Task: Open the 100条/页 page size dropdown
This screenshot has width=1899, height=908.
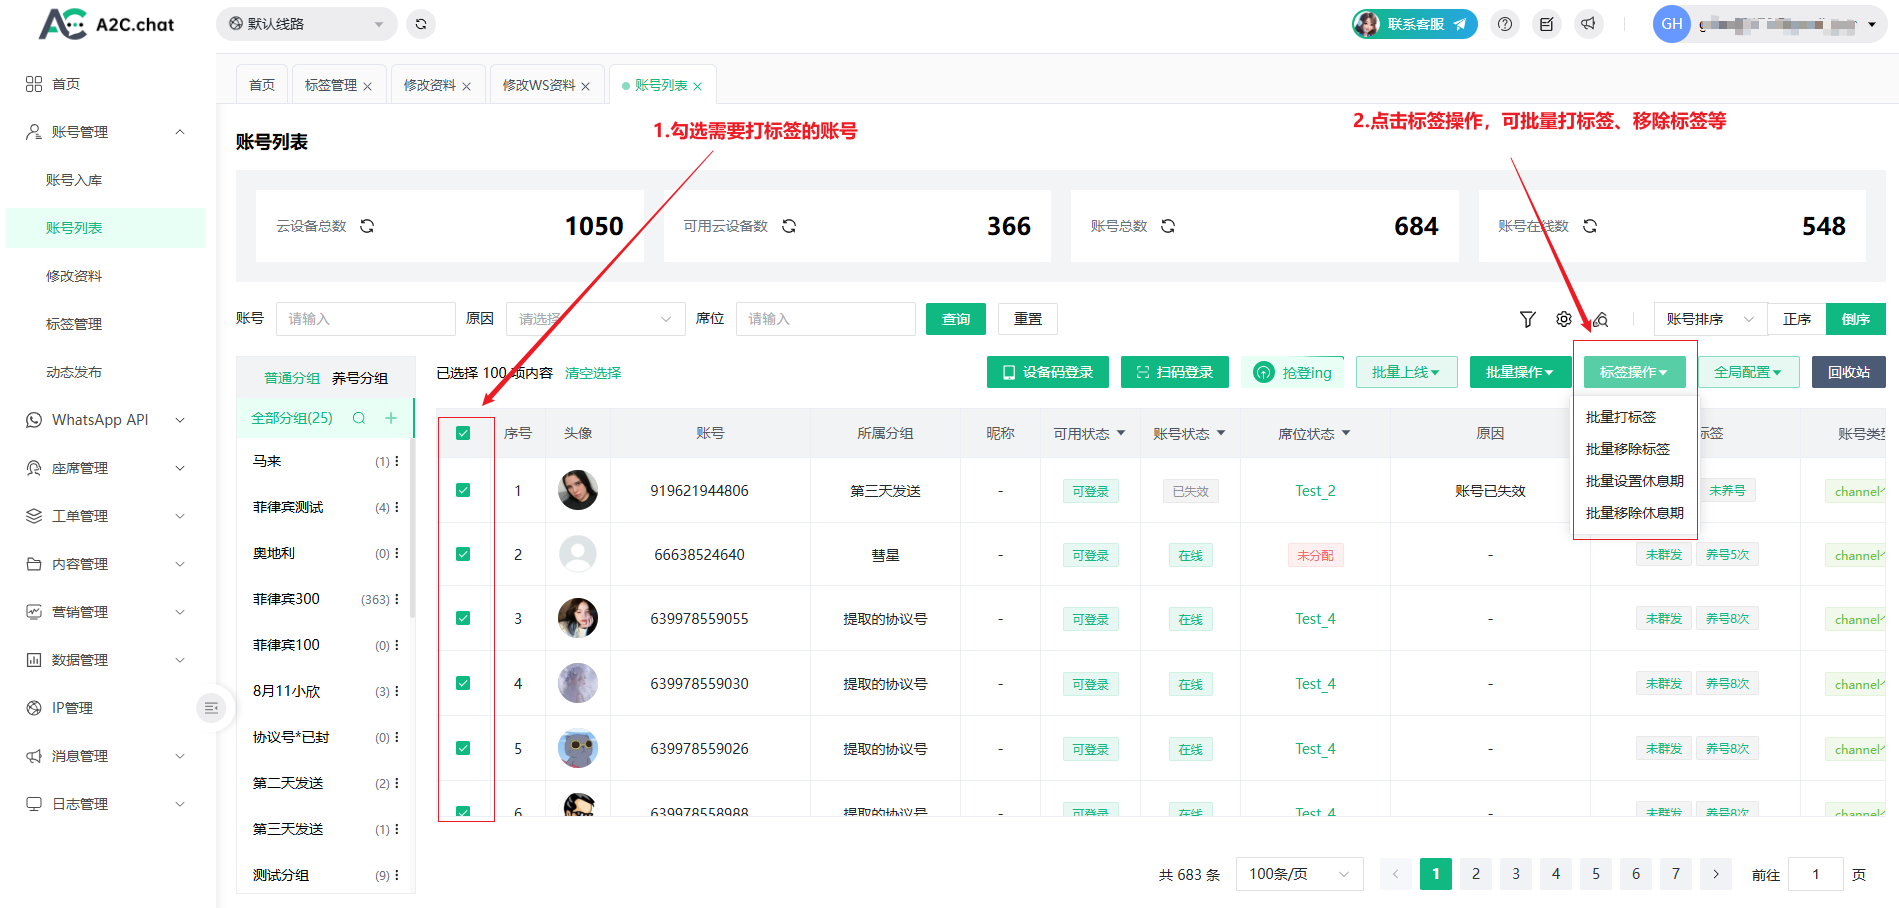Action: click(x=1299, y=874)
